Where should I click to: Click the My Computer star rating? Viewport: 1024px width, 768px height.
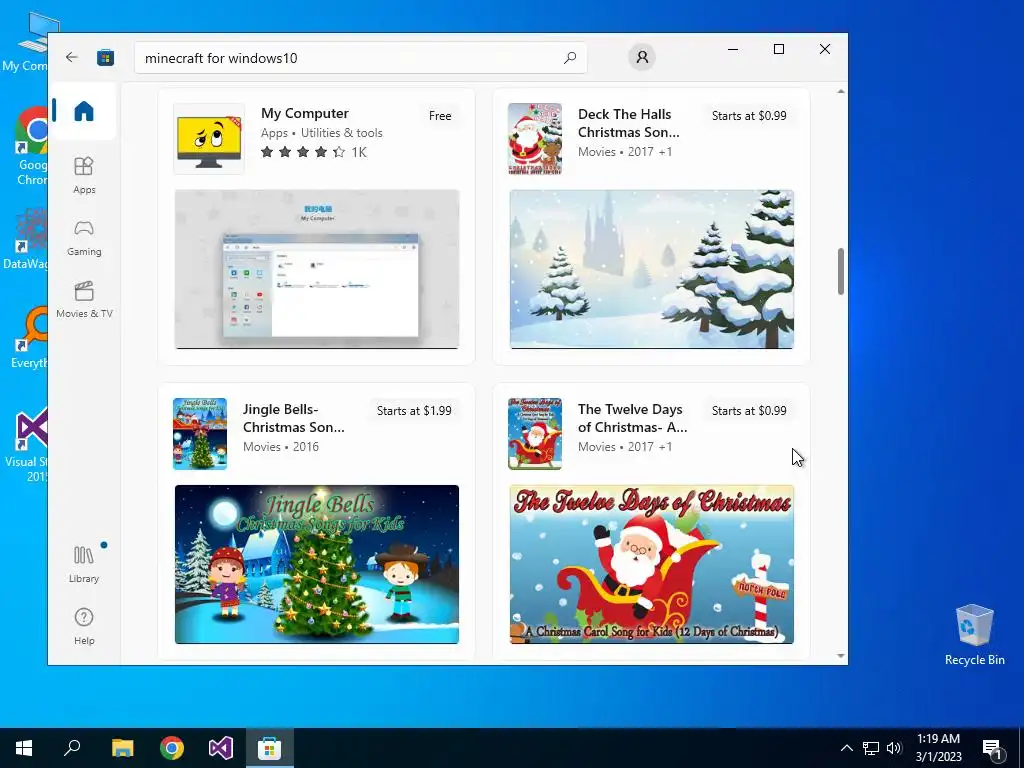tap(304, 152)
